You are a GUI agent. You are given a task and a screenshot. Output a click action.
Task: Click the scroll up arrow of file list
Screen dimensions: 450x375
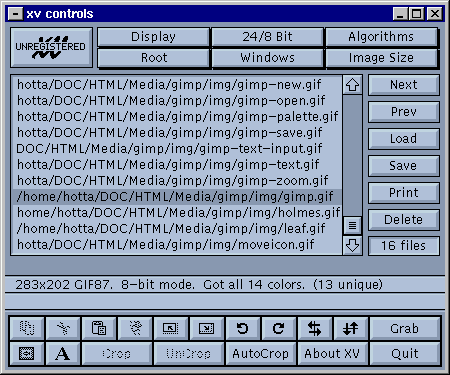[352, 85]
